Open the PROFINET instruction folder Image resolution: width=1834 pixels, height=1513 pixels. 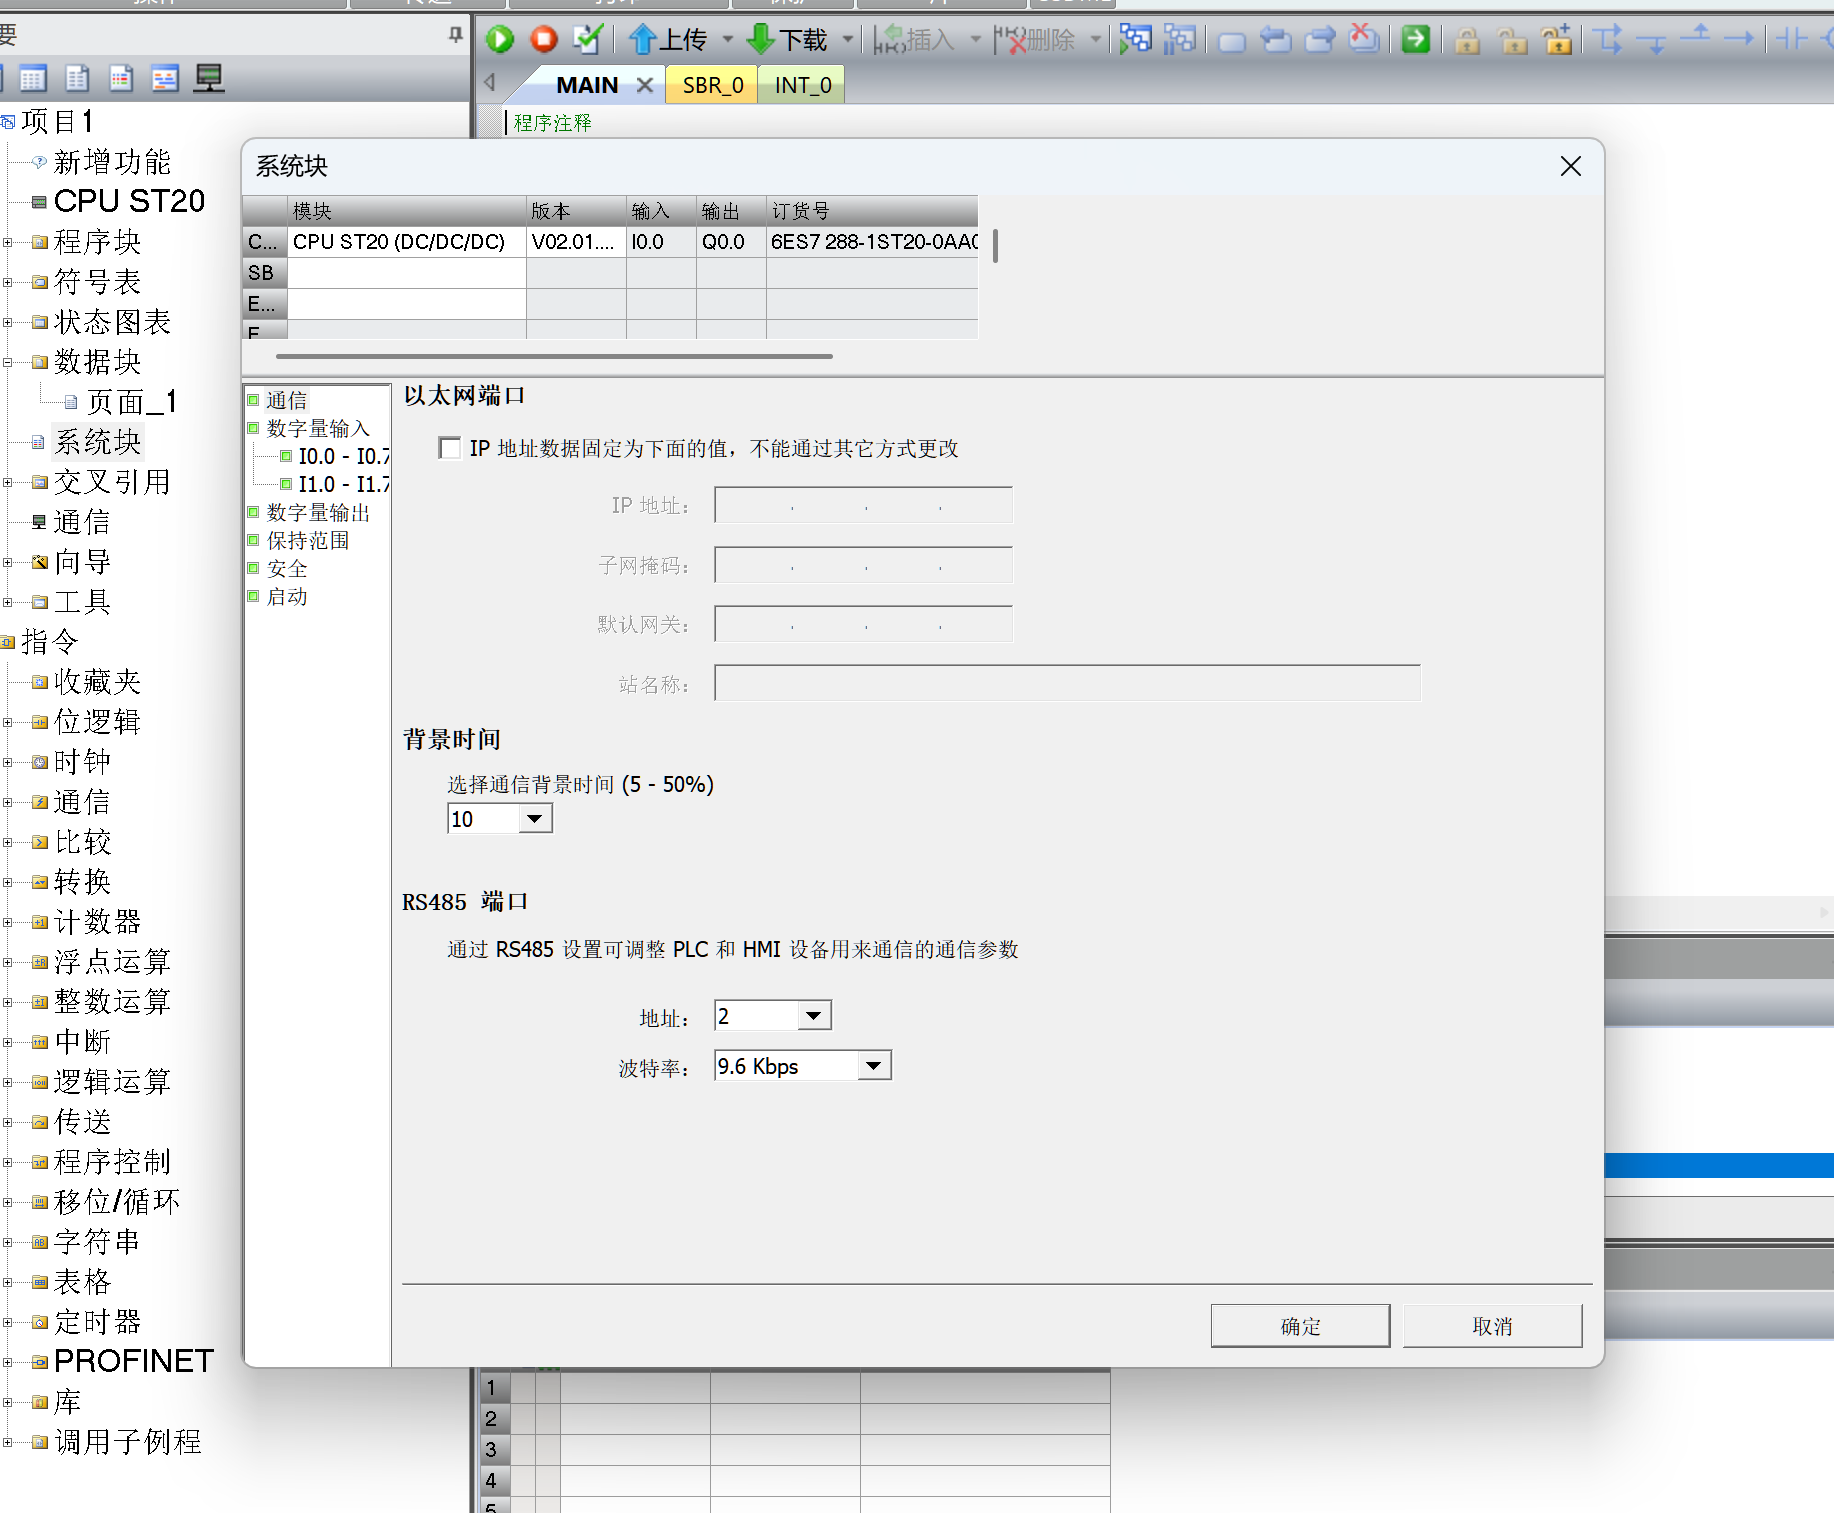[133, 1361]
